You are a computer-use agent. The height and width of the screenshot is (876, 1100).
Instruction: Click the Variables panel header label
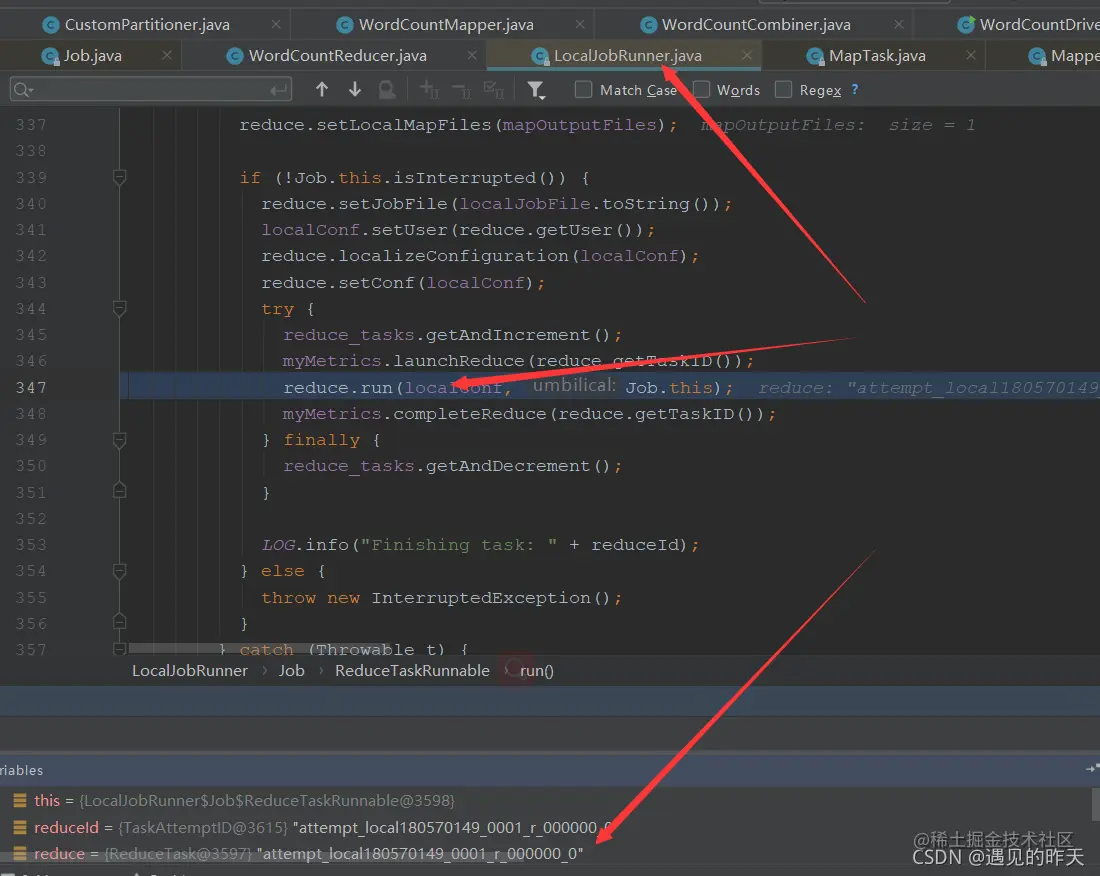pos(21,770)
